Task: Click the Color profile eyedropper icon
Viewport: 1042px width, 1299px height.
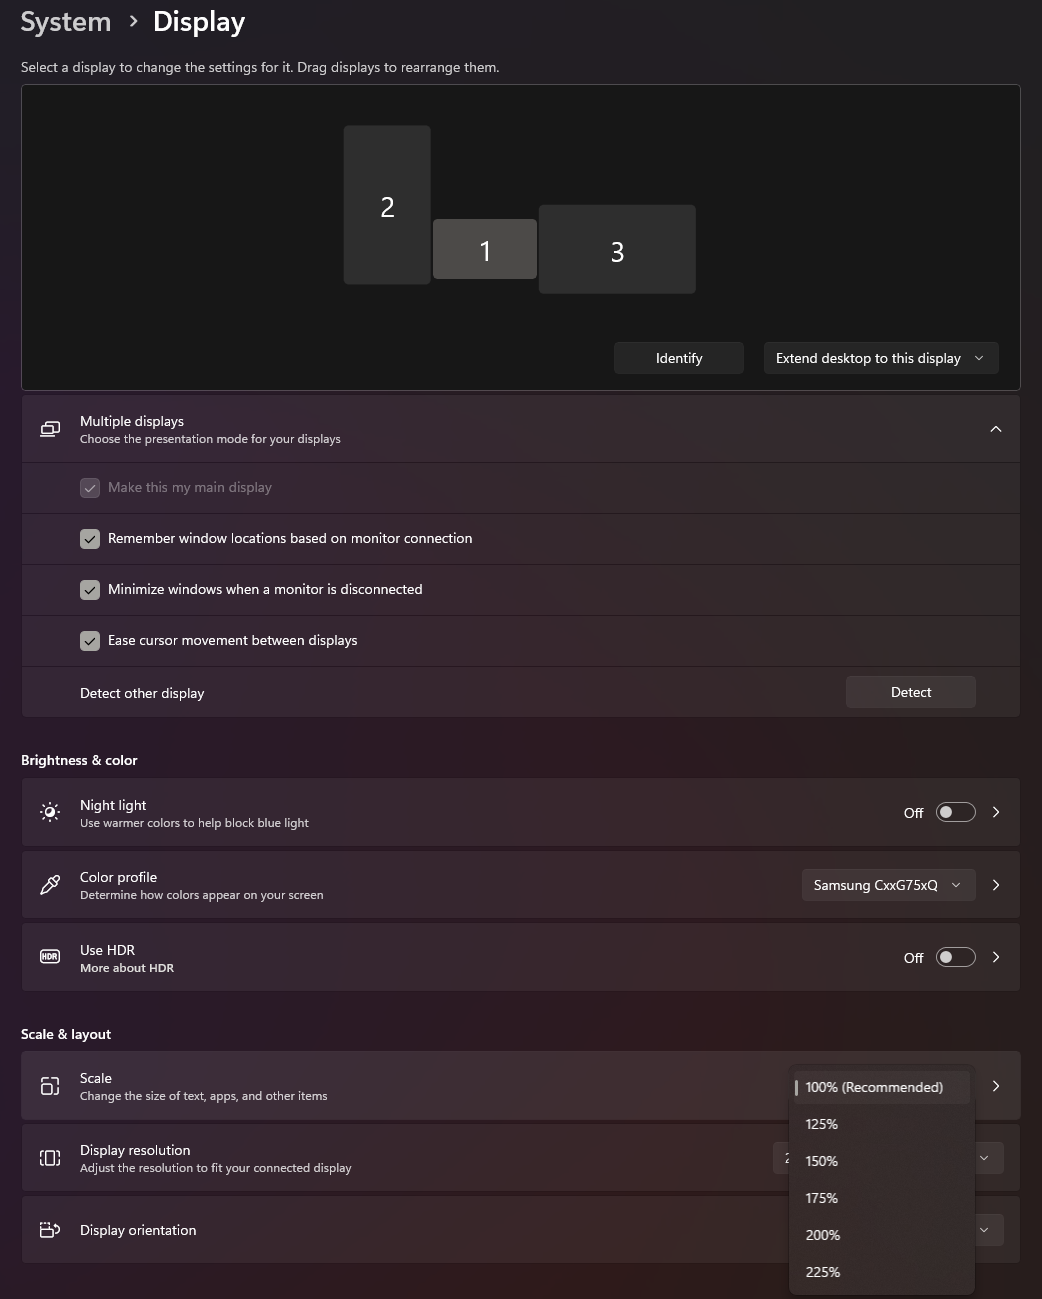Action: pyautogui.click(x=50, y=884)
